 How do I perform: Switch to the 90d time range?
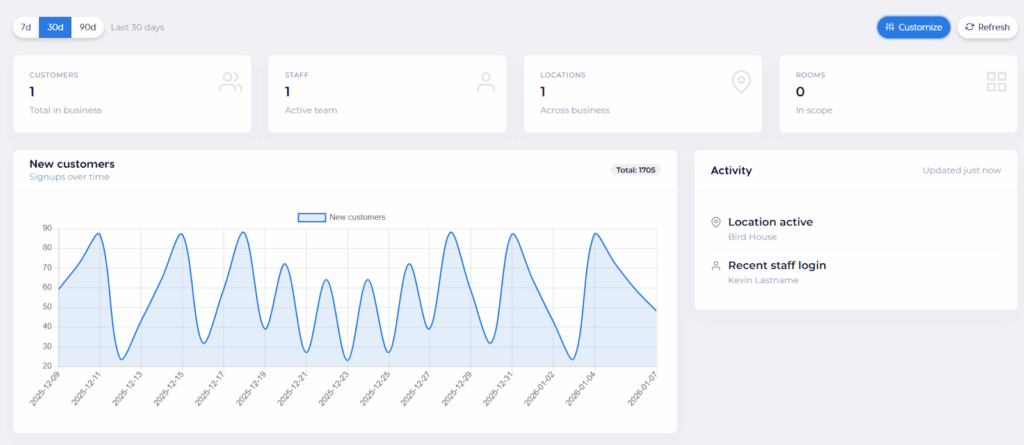(88, 27)
